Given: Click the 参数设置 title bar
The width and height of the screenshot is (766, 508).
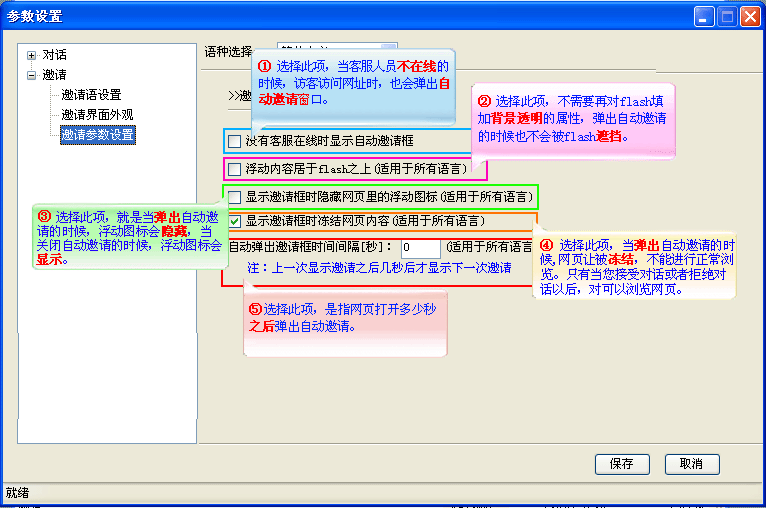Looking at the screenshot, I should click(350, 16).
